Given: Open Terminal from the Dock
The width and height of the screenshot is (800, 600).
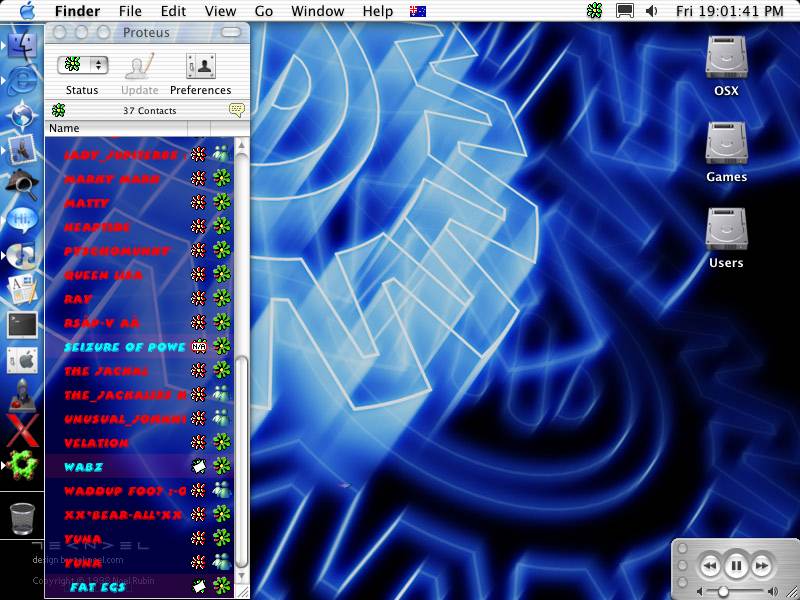Looking at the screenshot, I should click(21, 325).
